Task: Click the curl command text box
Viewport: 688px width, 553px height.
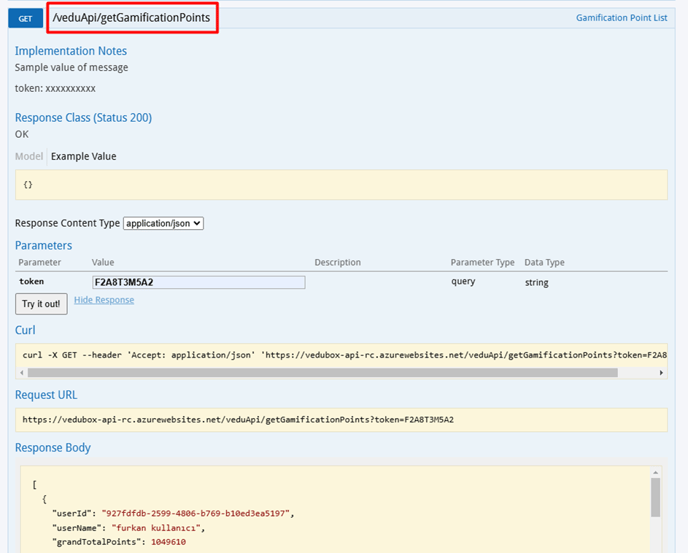Action: [340, 354]
